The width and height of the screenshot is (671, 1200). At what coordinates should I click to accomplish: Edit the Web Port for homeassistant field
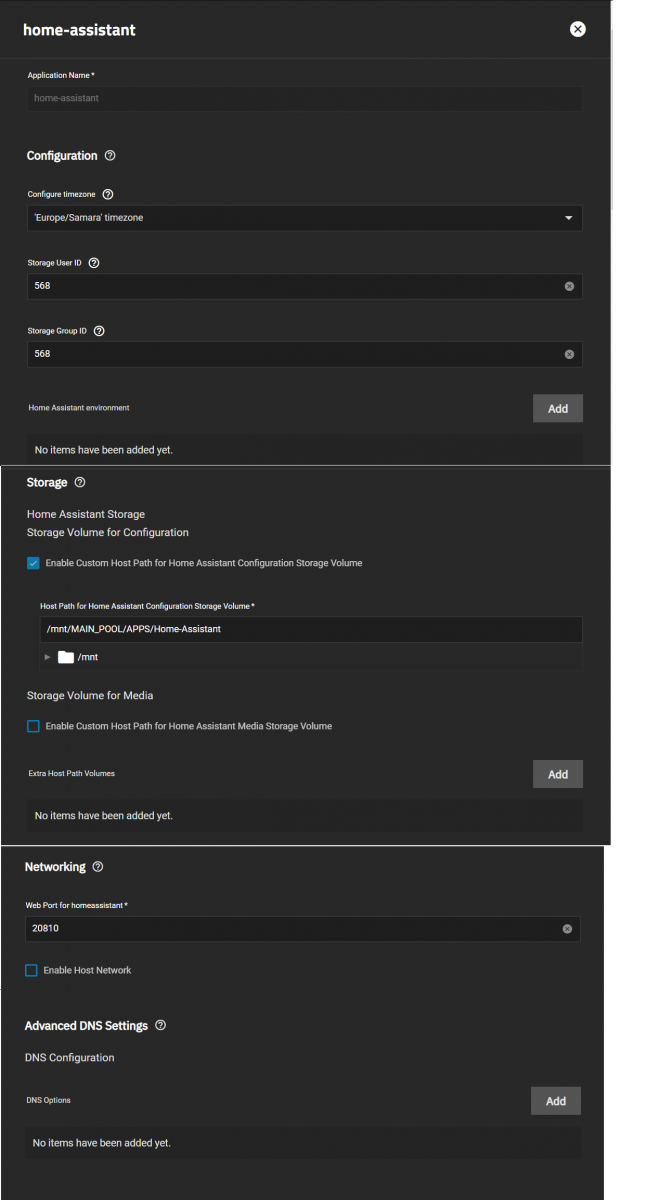tap(303, 929)
